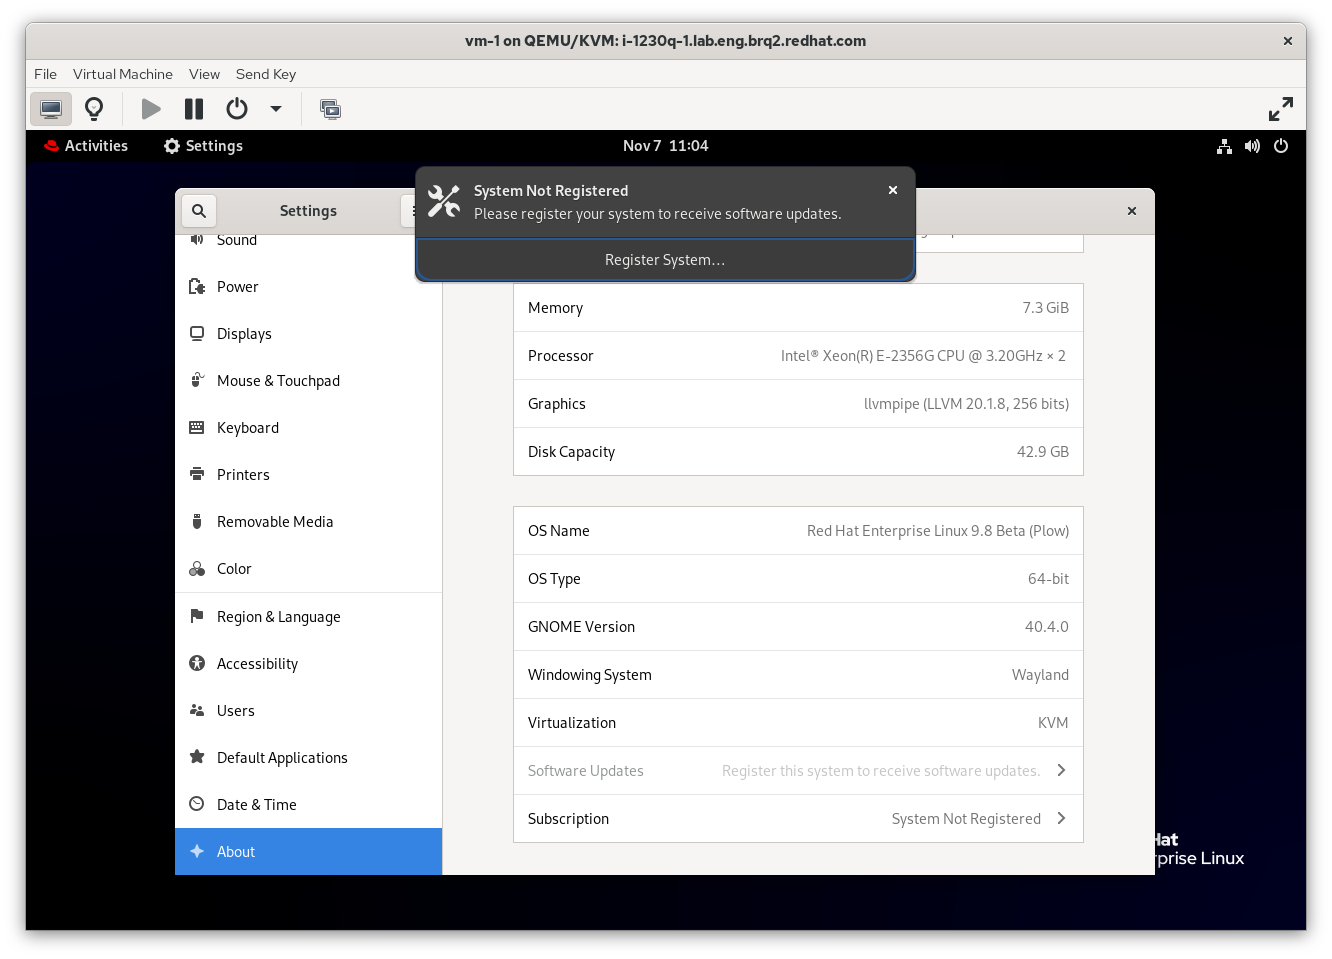This screenshot has width=1332, height=959.
Task: Open the Settings app menu in top bar
Action: (x=203, y=146)
